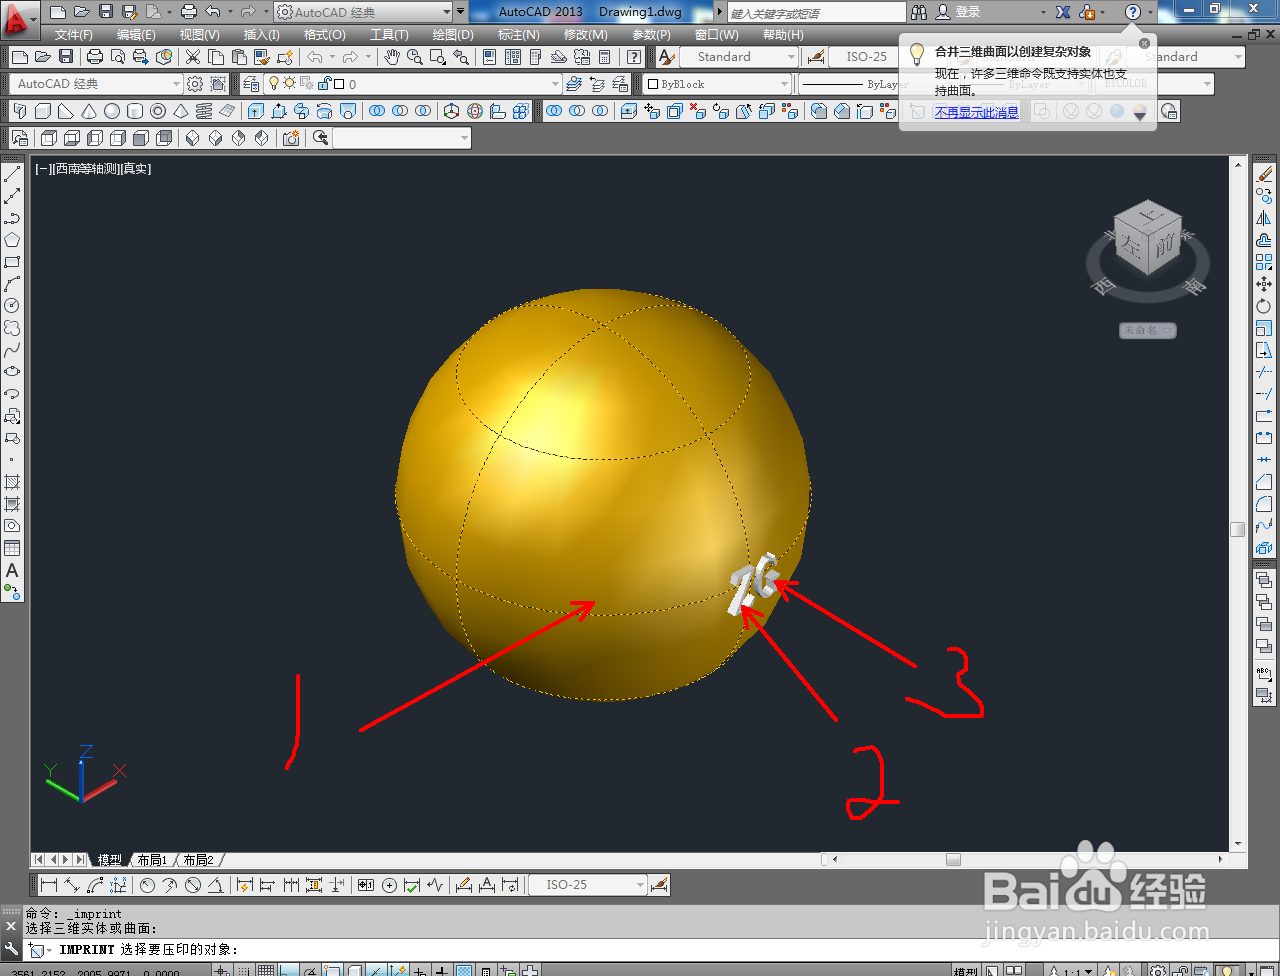Open the ISO-25 dropdown in dimension toolbar
The image size is (1280, 976).
pos(588,885)
